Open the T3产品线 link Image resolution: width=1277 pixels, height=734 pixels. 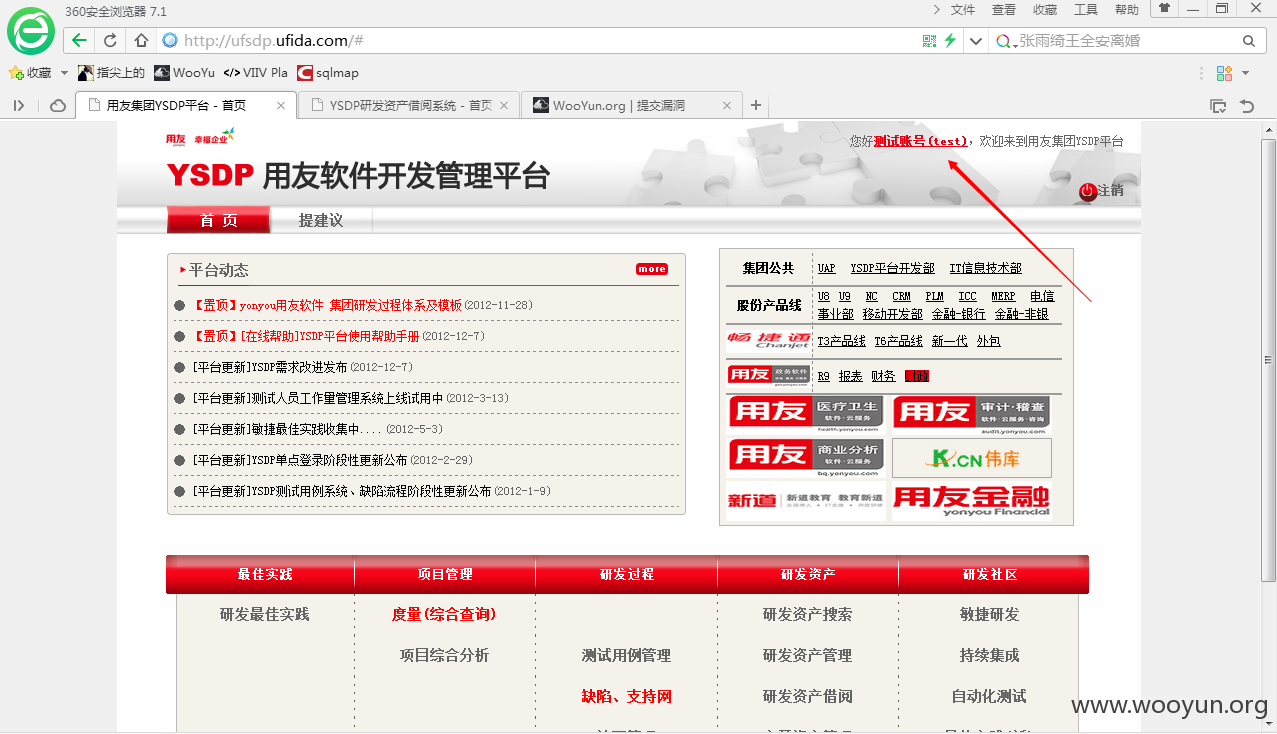[842, 341]
